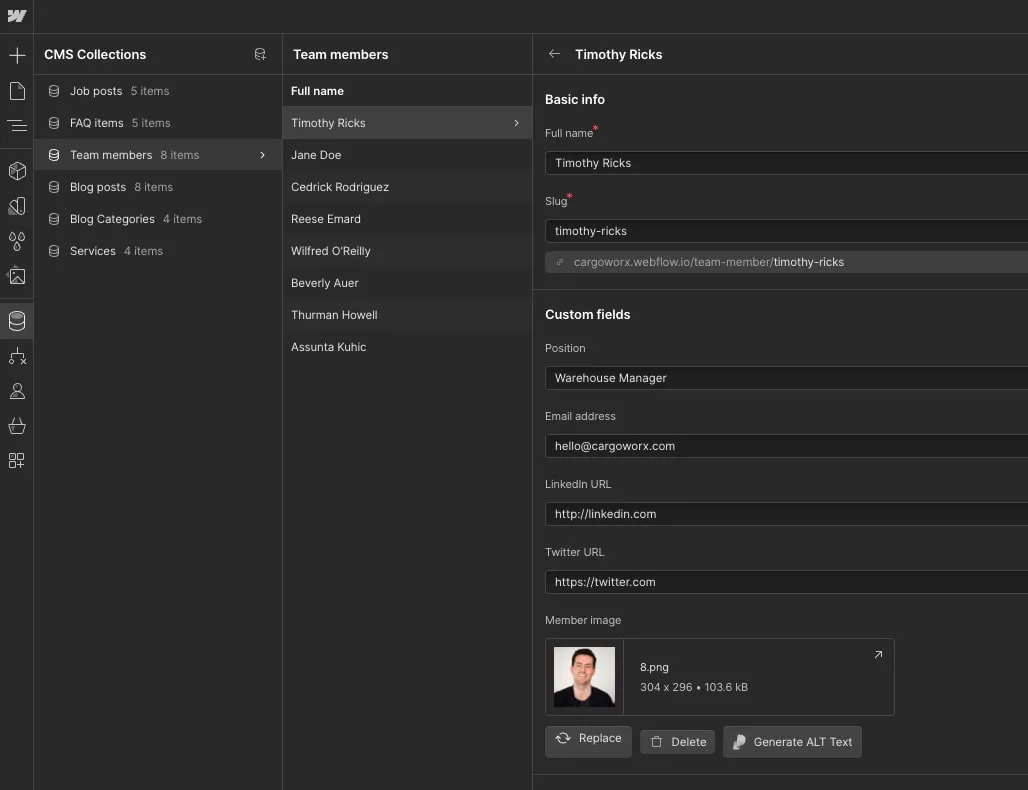Screen dimensions: 1028x790
Task: Click the 8.png file name
Action: pos(654,667)
